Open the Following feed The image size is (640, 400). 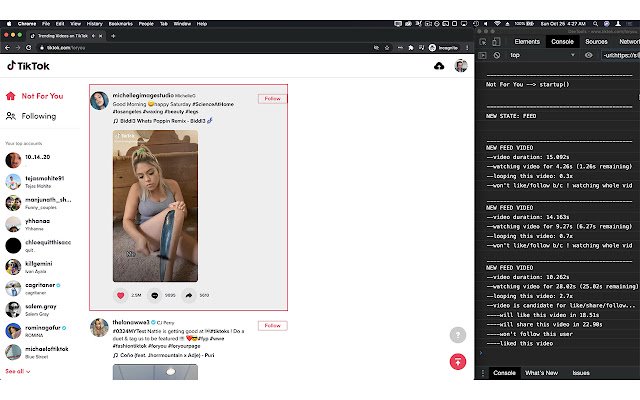click(31, 116)
